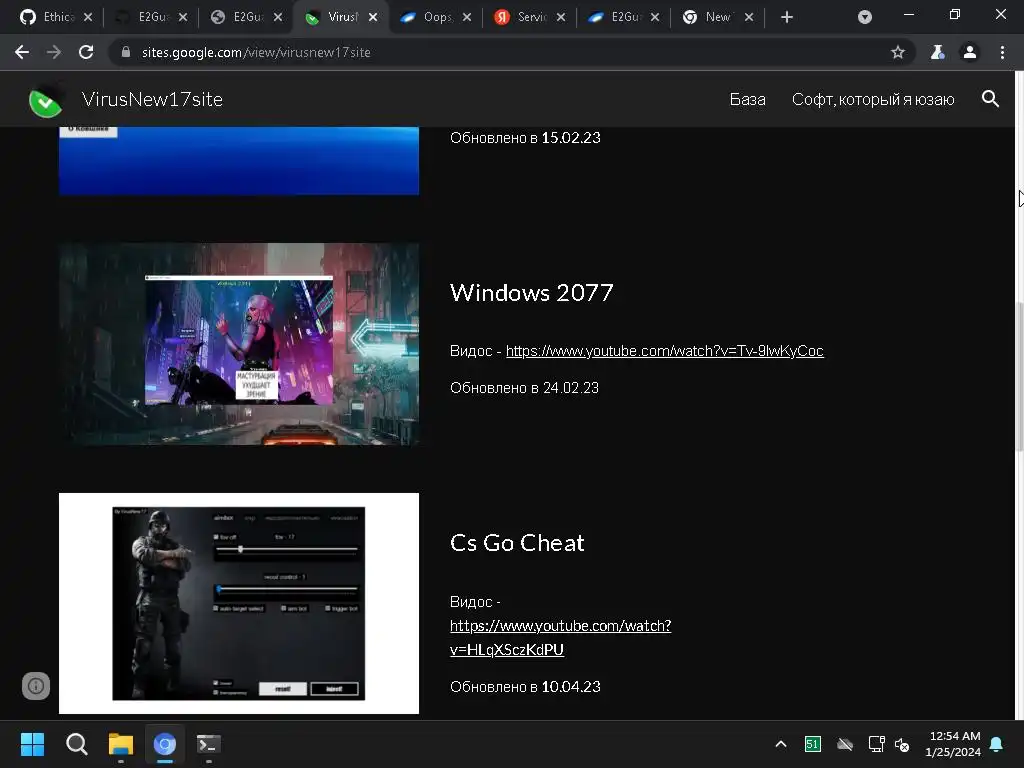Viewport: 1024px width, 768px height.
Task: Click the Chromium taskbar icon
Action: (165, 744)
